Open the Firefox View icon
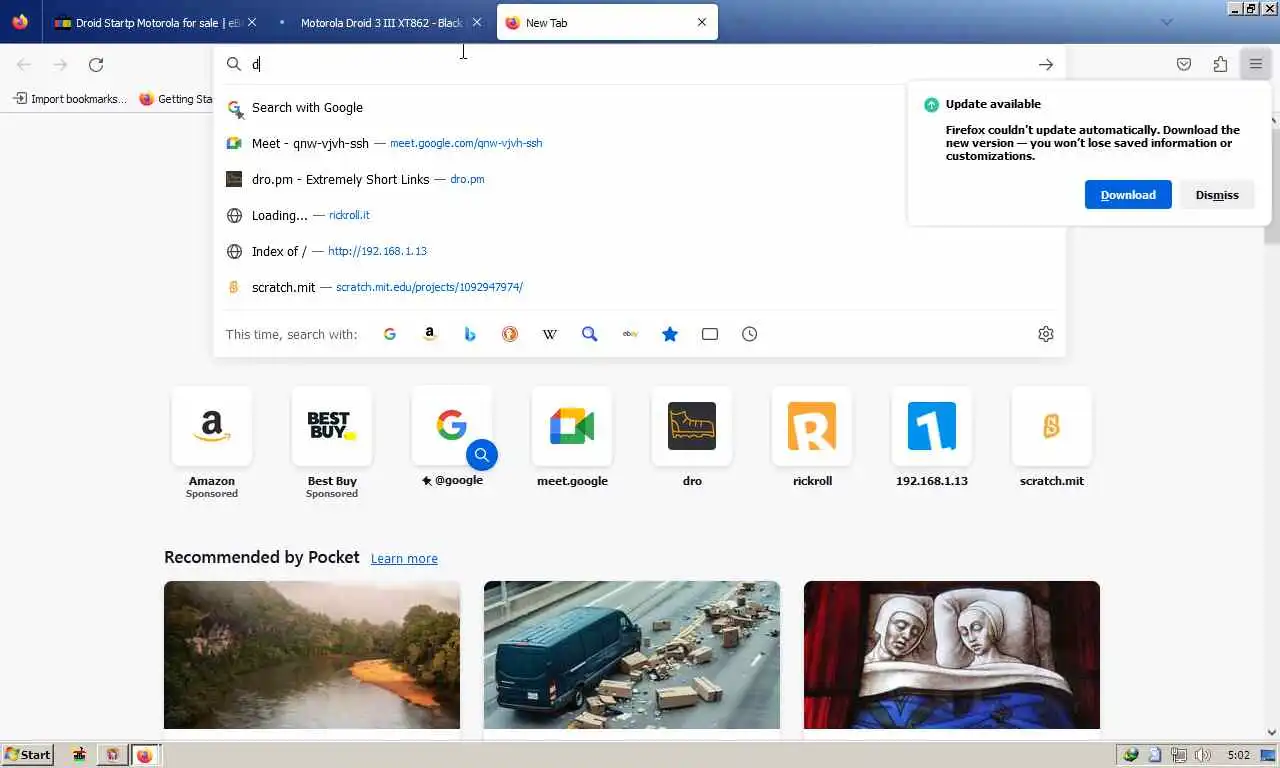This screenshot has height=768, width=1280. click(x=20, y=22)
